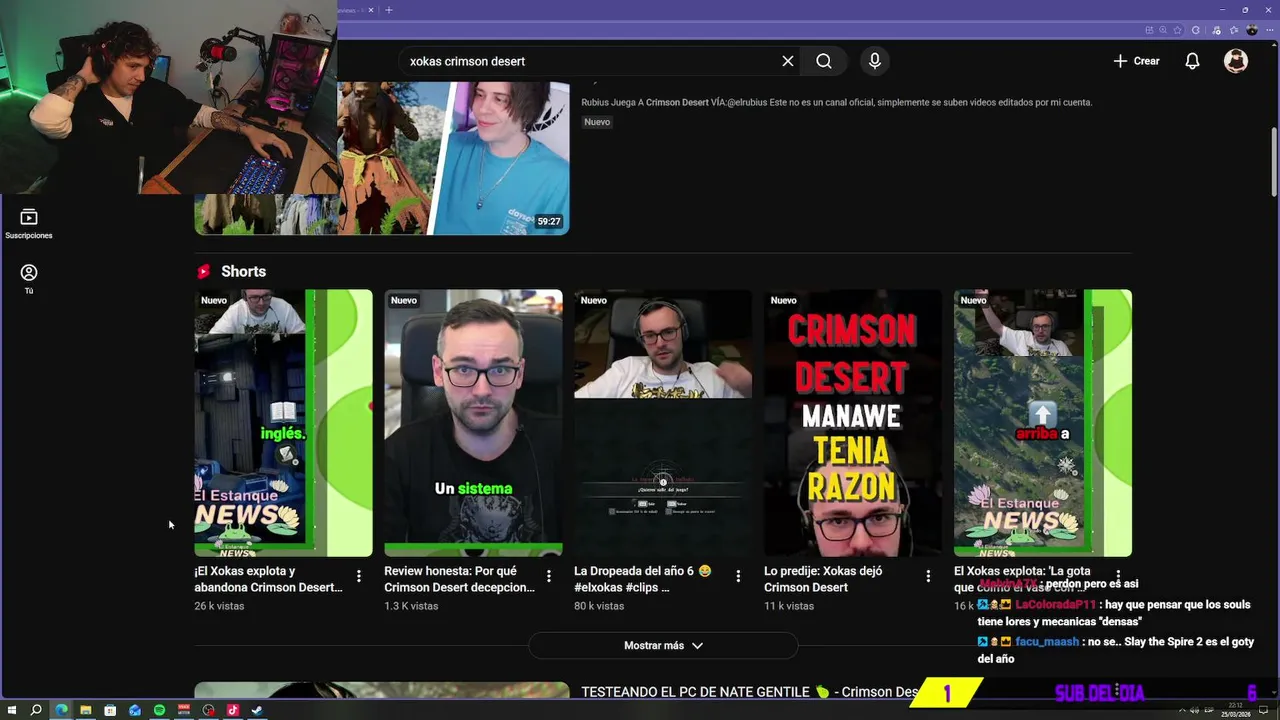Add page to favorites star icon
Screen dimensions: 1280x720
[1177, 30]
